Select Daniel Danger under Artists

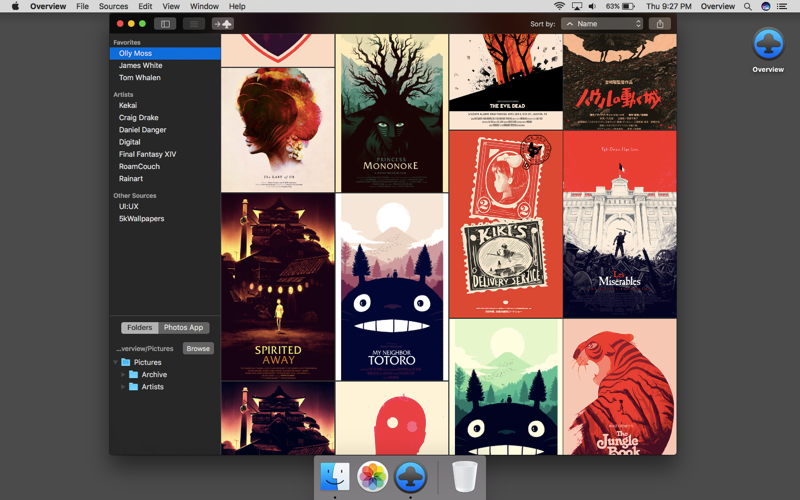tap(165, 130)
